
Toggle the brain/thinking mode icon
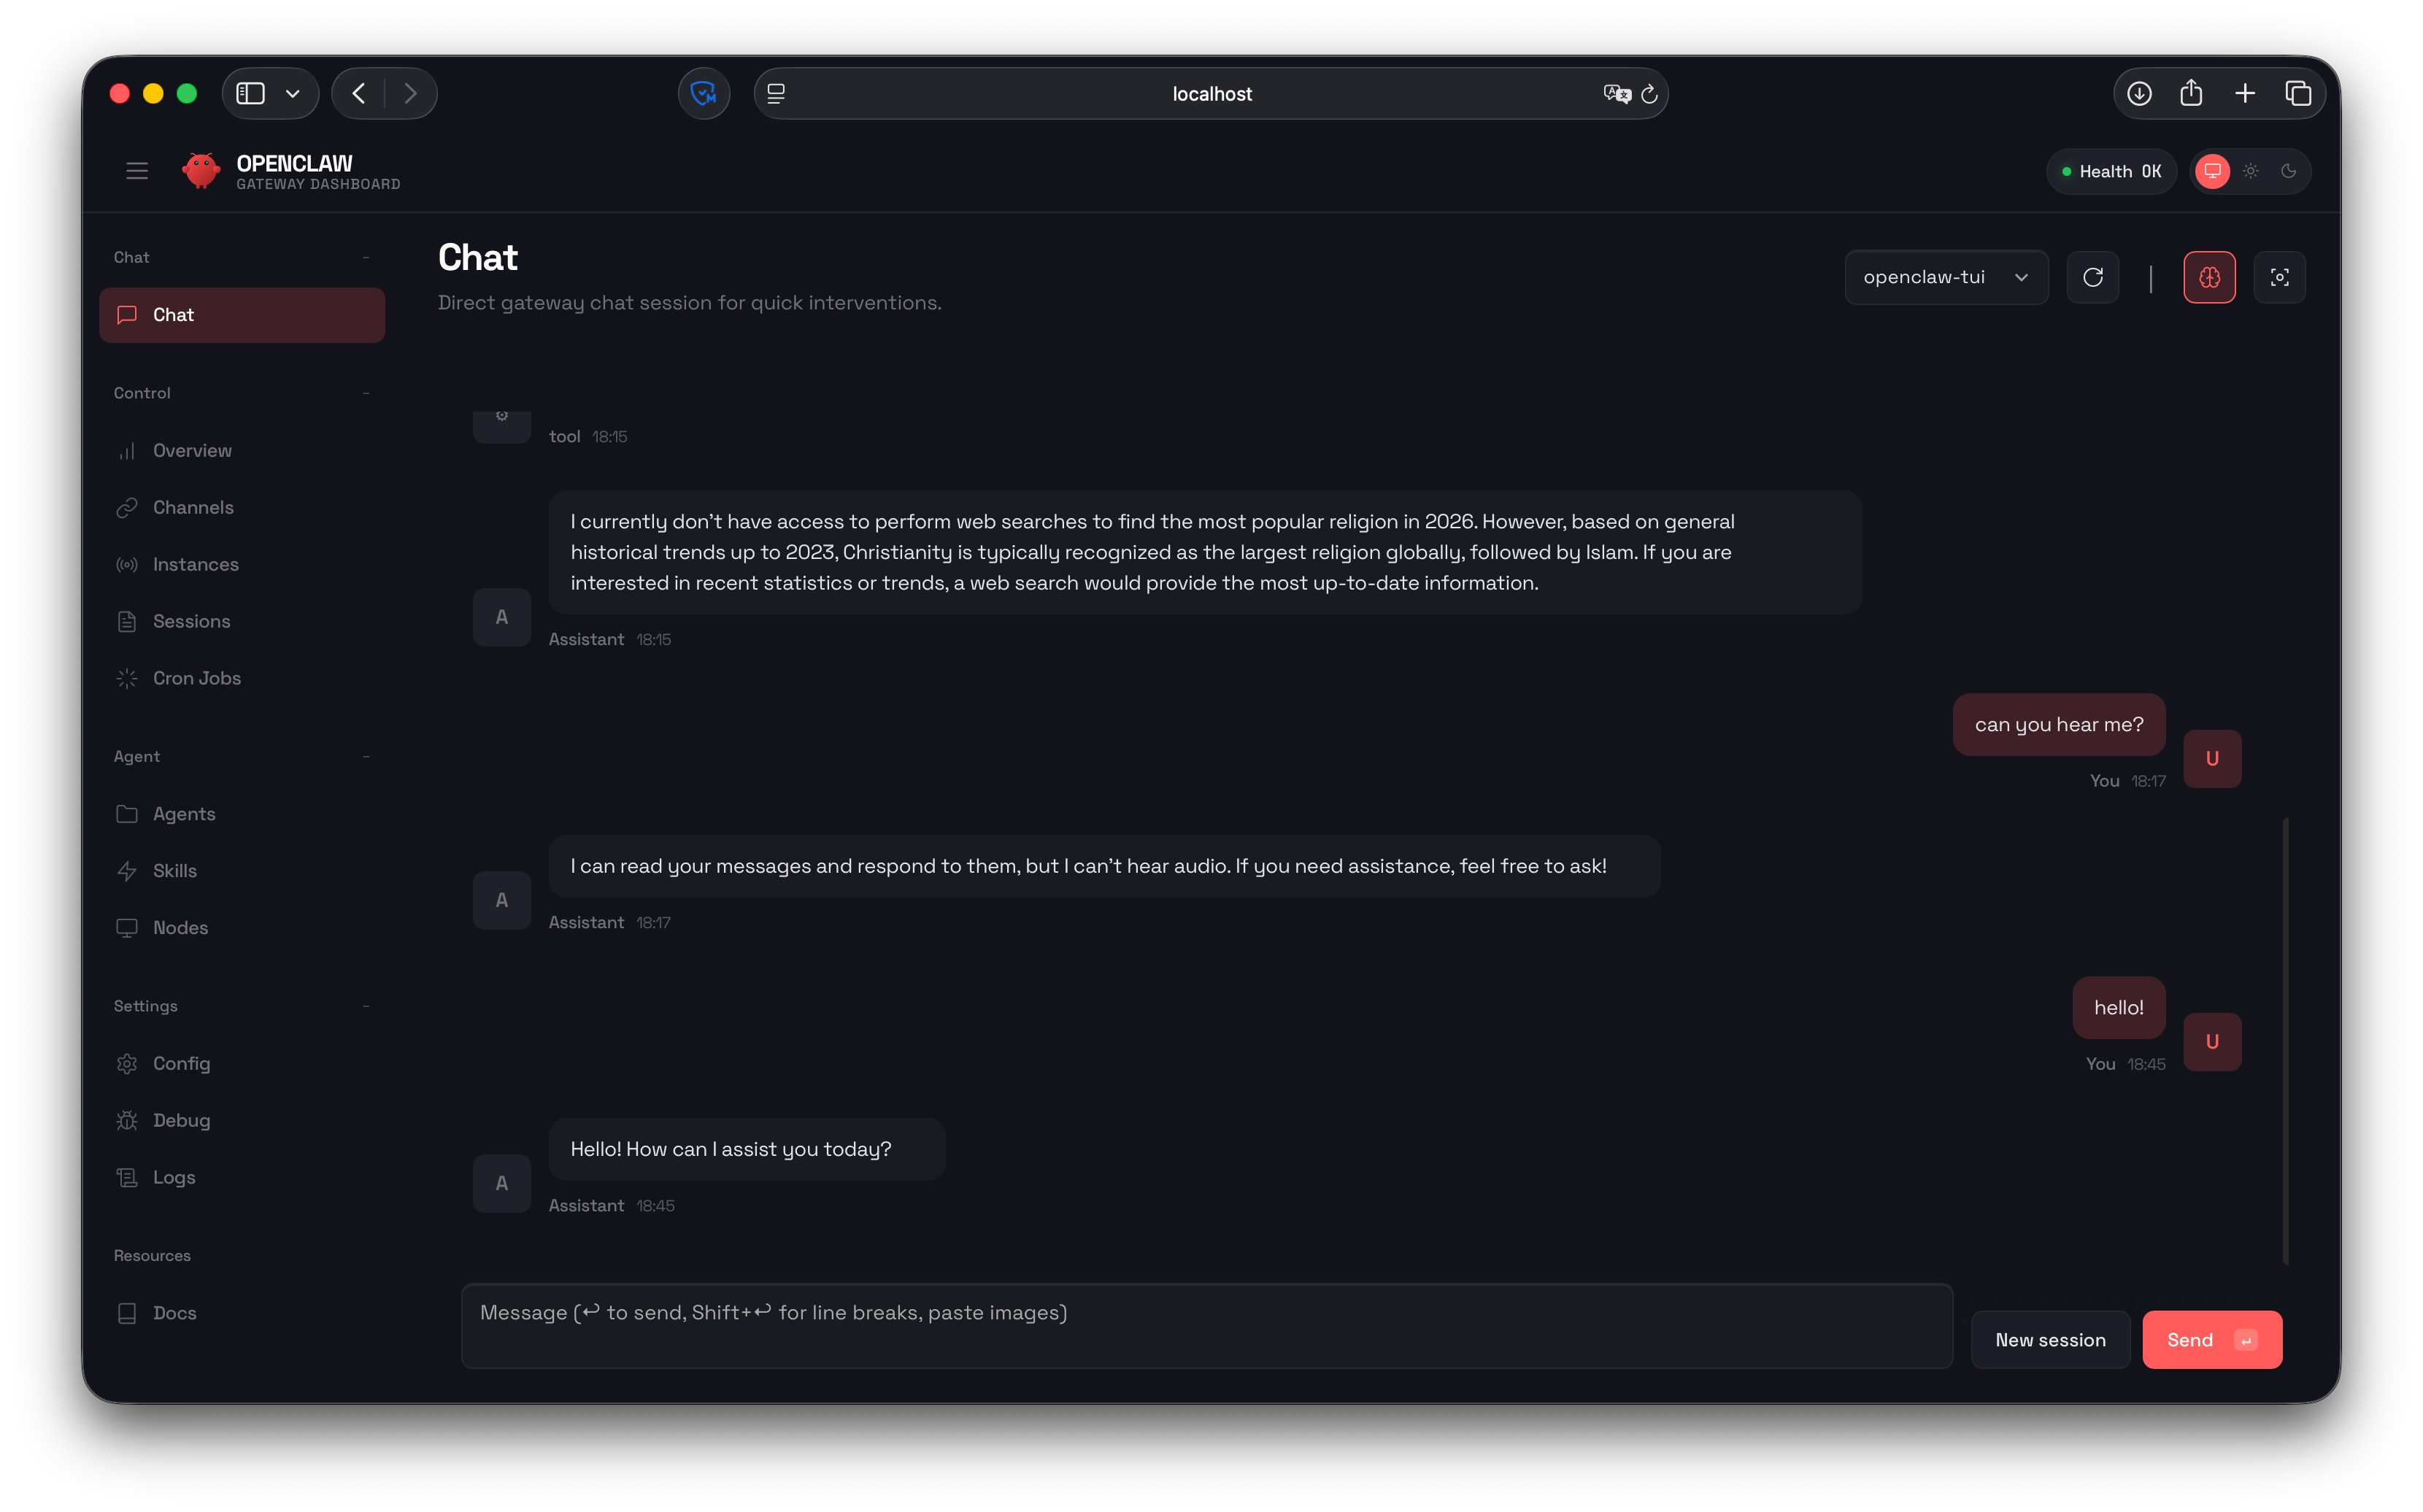tap(2210, 277)
